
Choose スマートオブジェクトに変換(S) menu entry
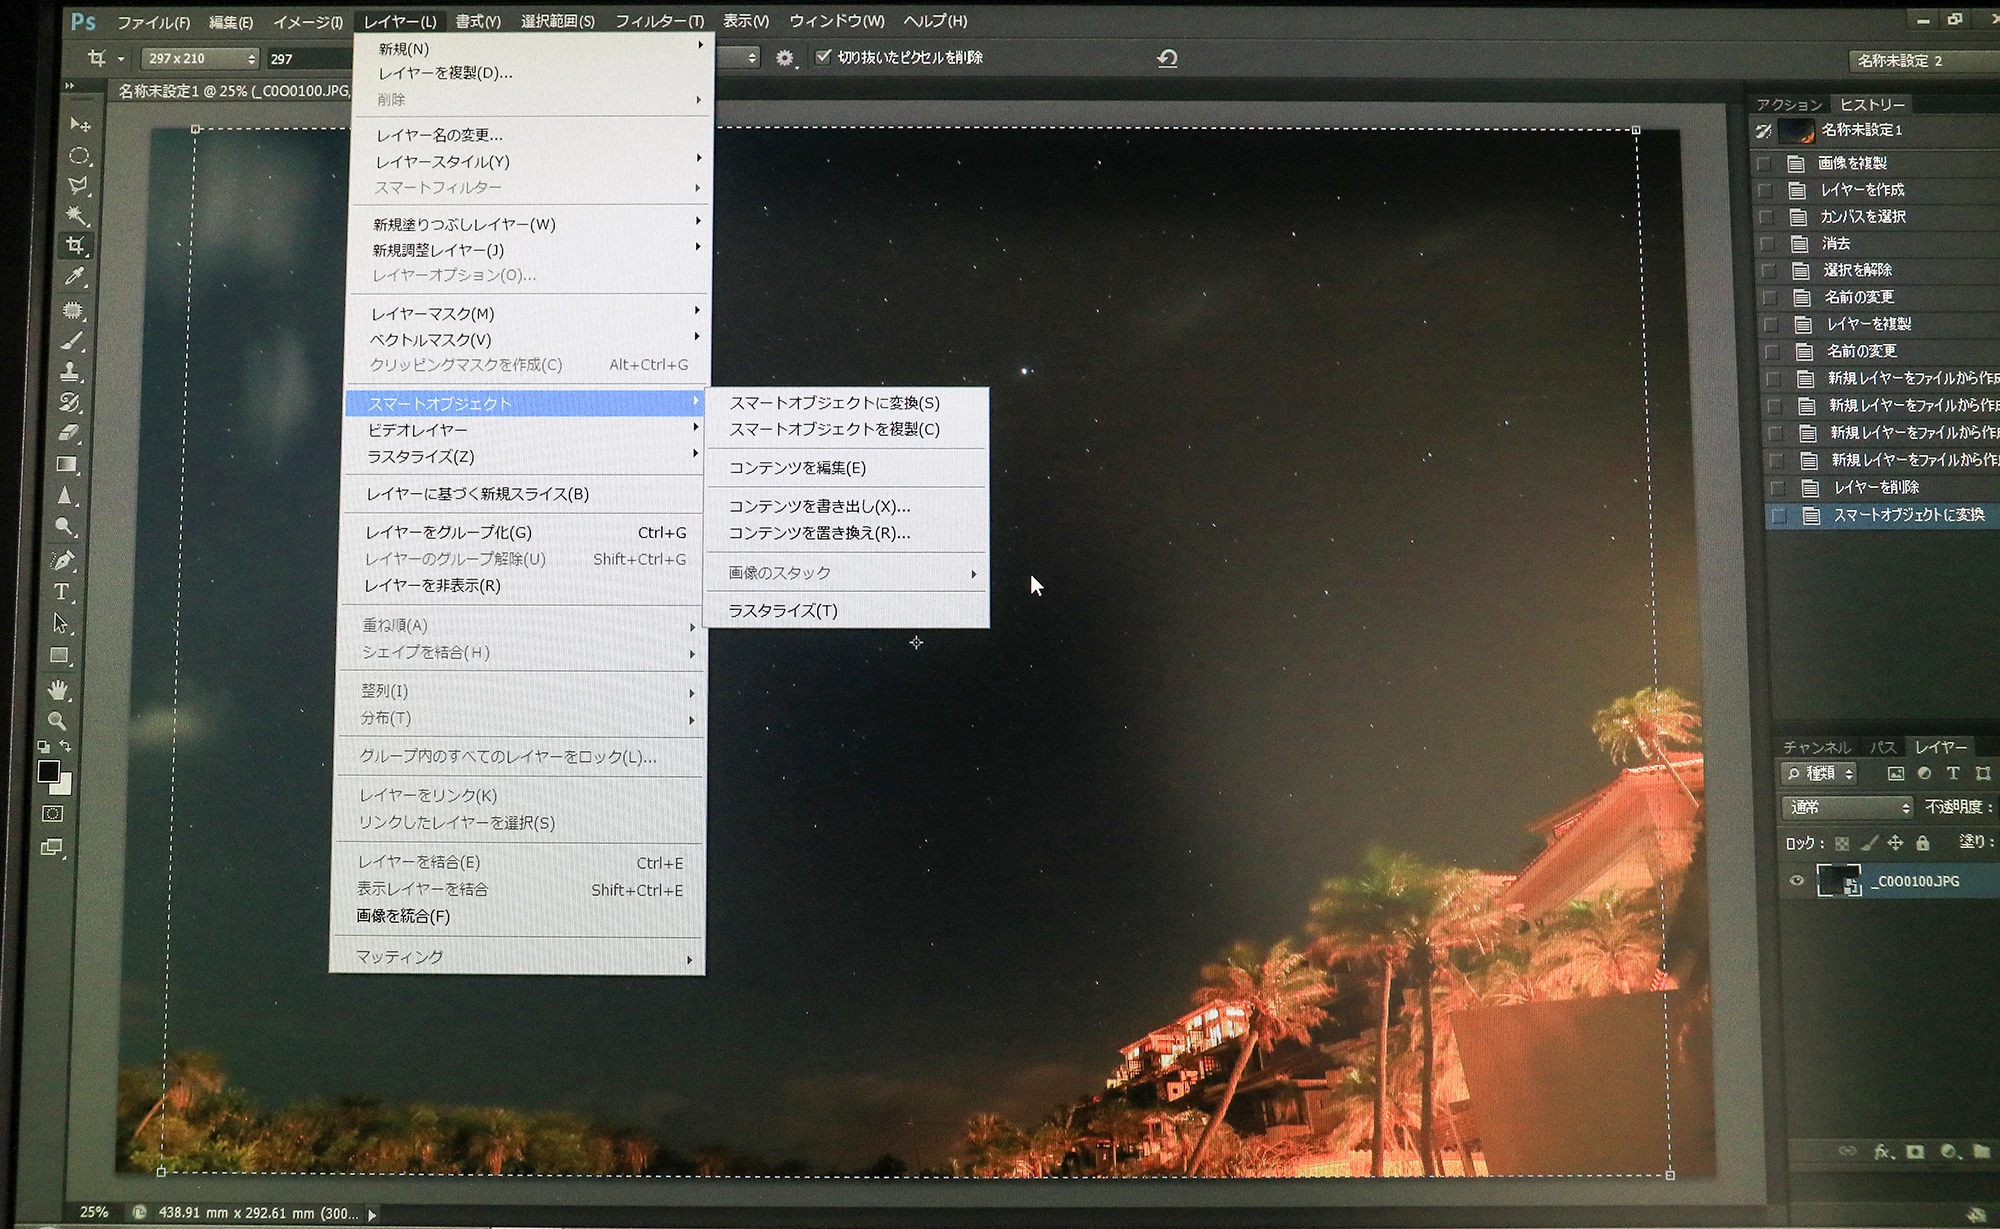(834, 403)
